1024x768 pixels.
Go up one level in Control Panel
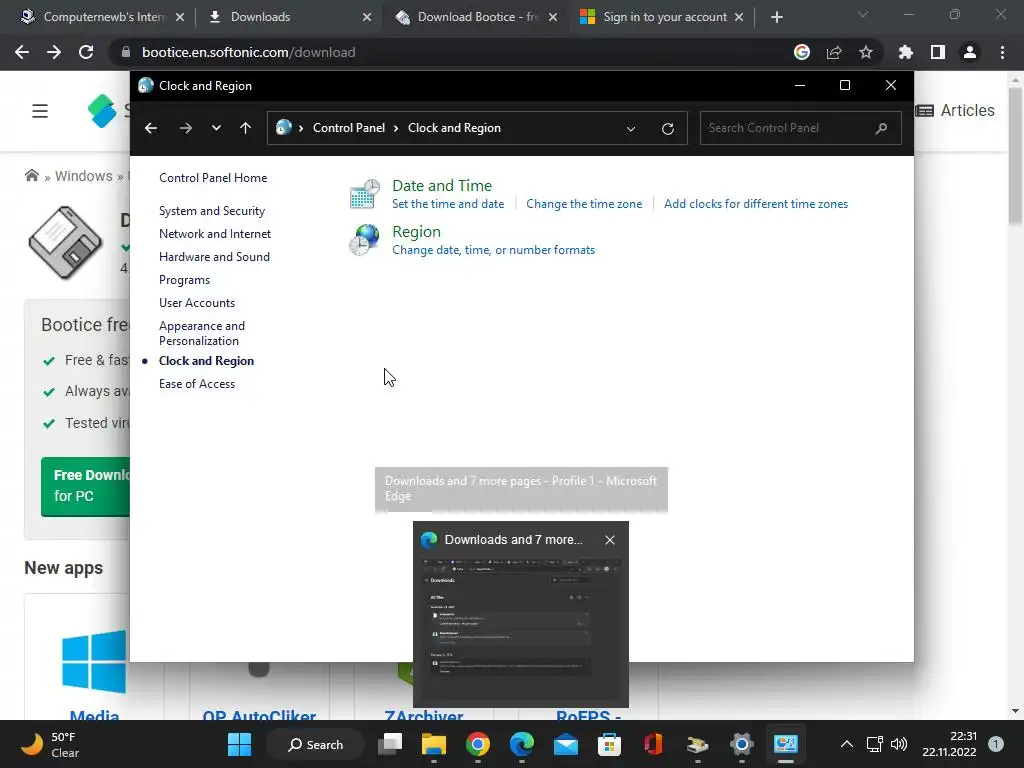(246, 128)
